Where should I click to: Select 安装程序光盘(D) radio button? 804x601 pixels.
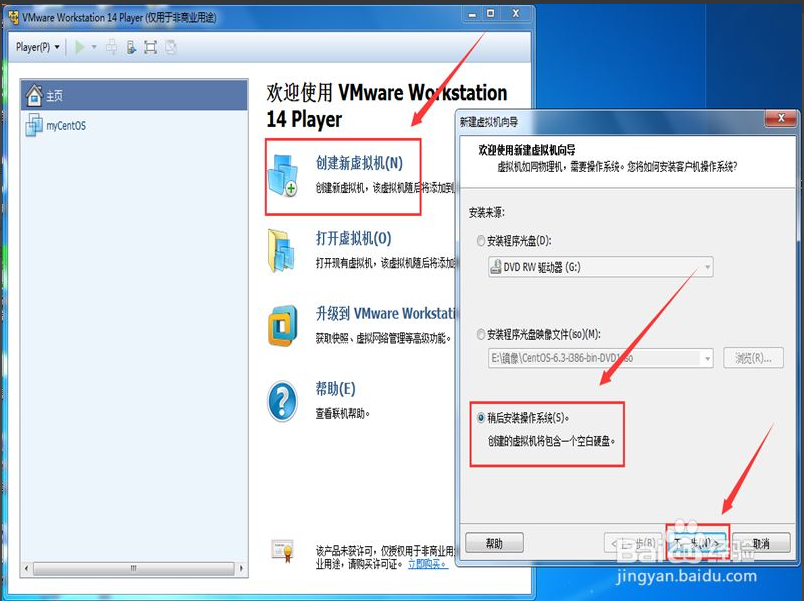pos(481,241)
